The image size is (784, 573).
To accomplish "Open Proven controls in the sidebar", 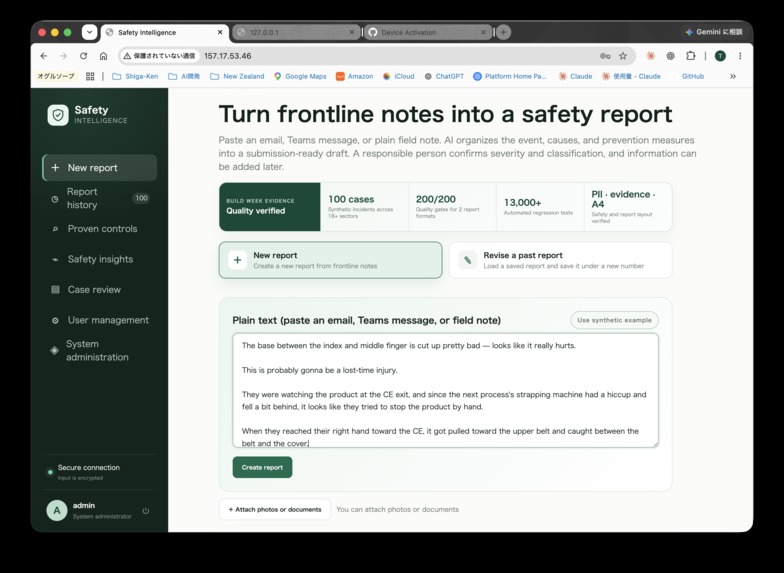I will point(100,229).
